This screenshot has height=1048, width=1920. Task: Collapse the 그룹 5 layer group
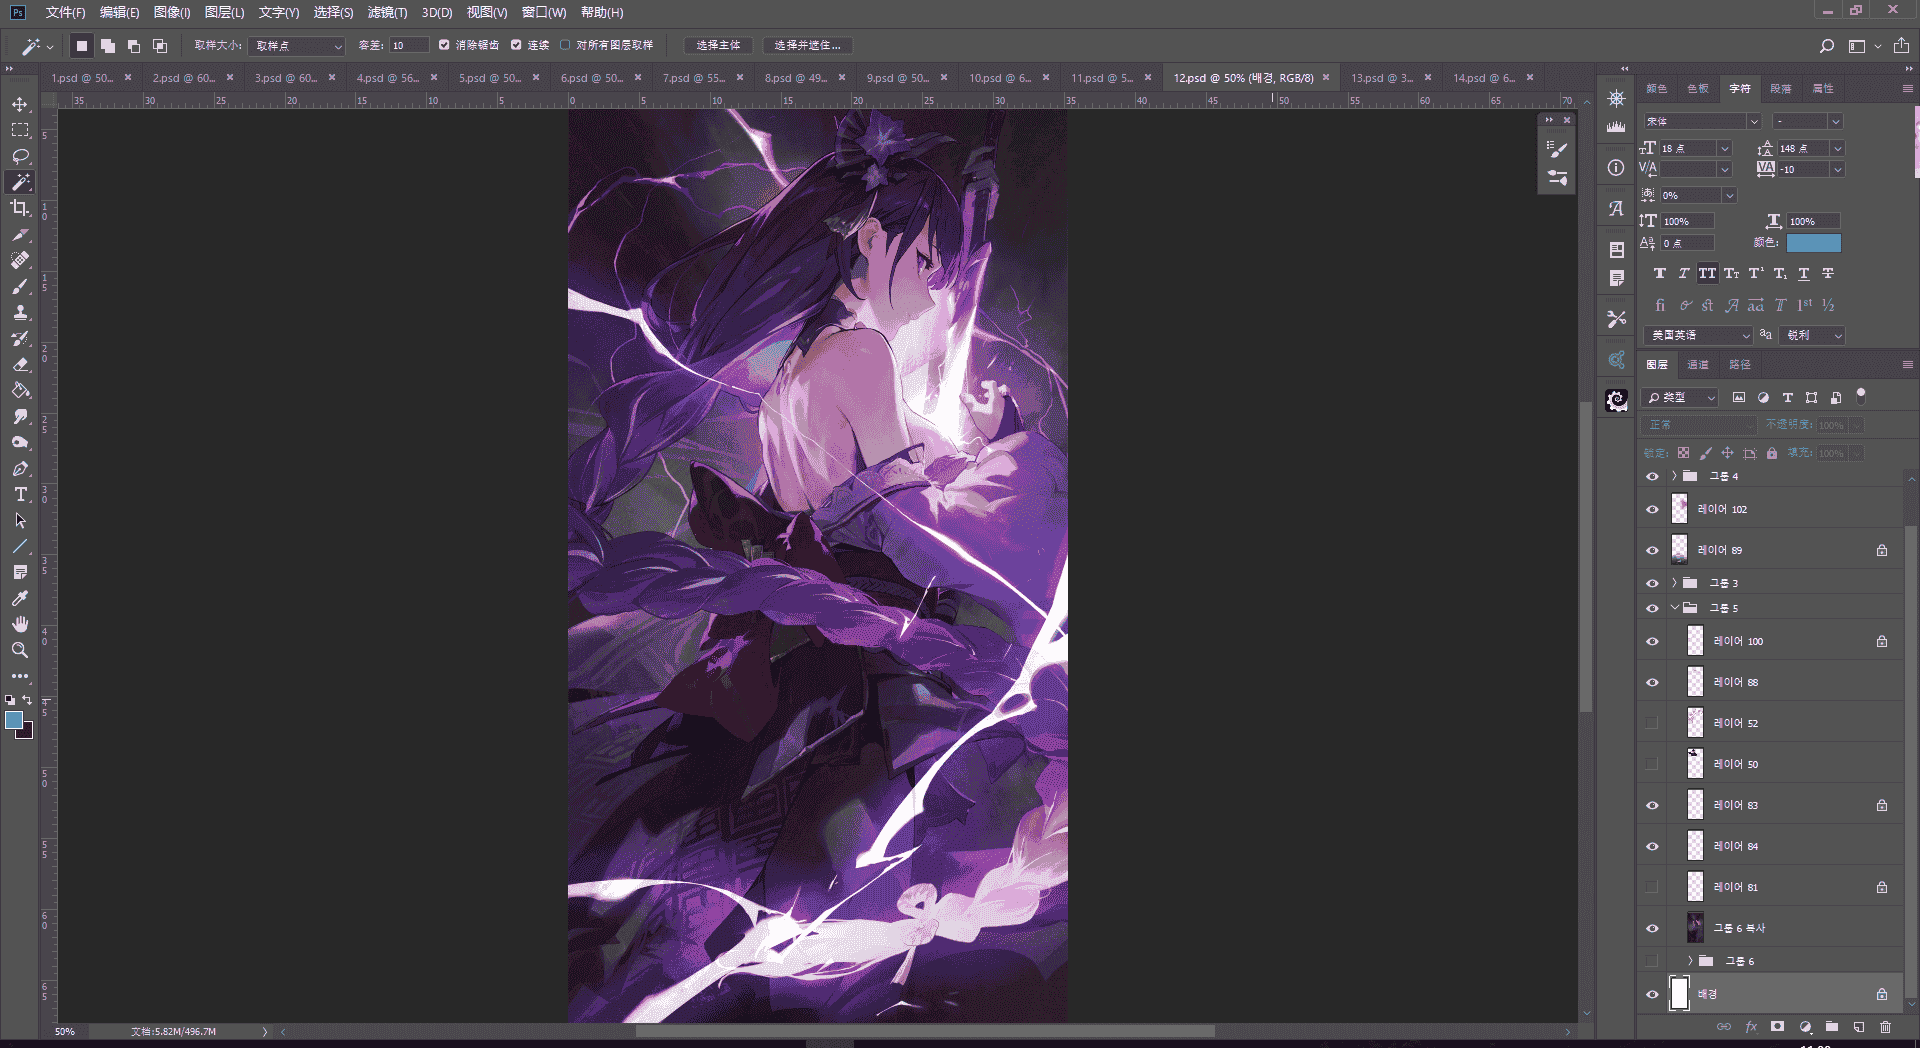point(1674,608)
